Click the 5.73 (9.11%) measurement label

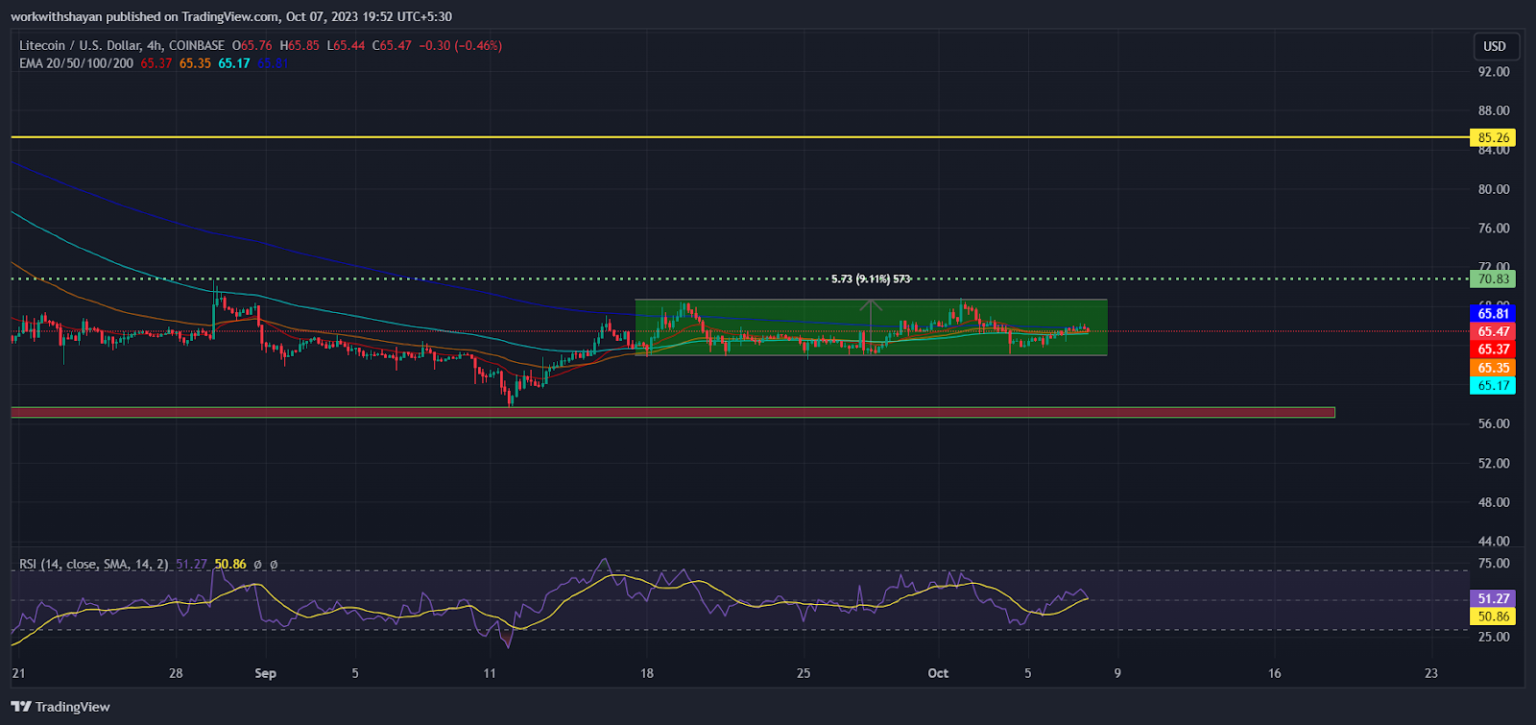(x=870, y=279)
